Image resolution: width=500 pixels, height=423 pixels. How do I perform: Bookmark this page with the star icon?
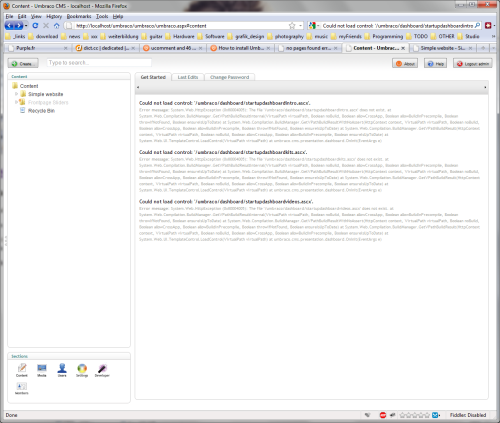coord(292,26)
